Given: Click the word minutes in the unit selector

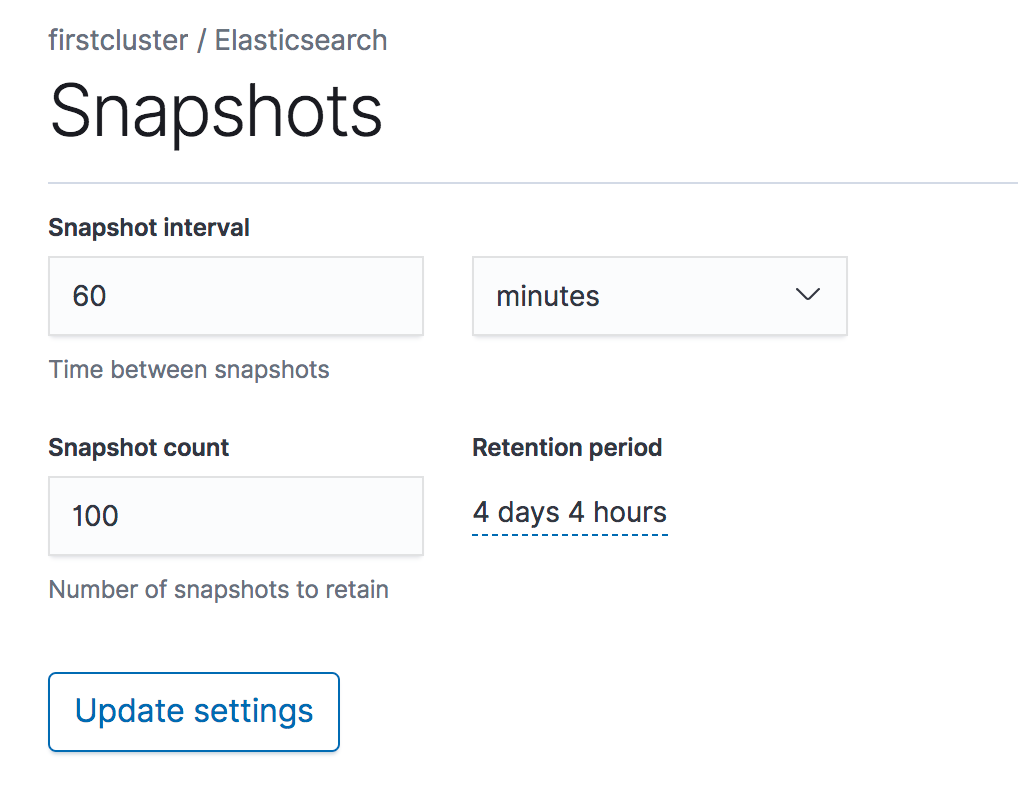Looking at the screenshot, I should tap(548, 296).
